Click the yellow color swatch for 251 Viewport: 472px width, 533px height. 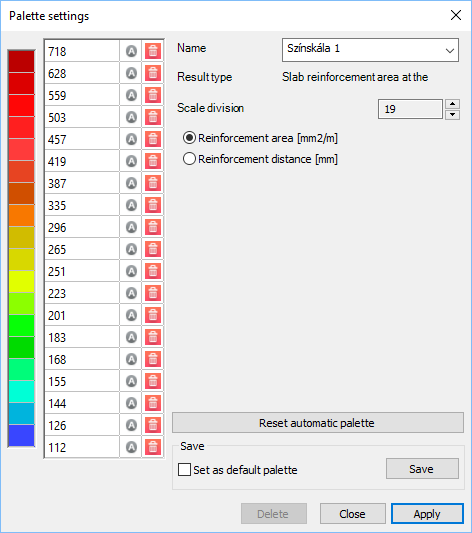tap(21, 260)
